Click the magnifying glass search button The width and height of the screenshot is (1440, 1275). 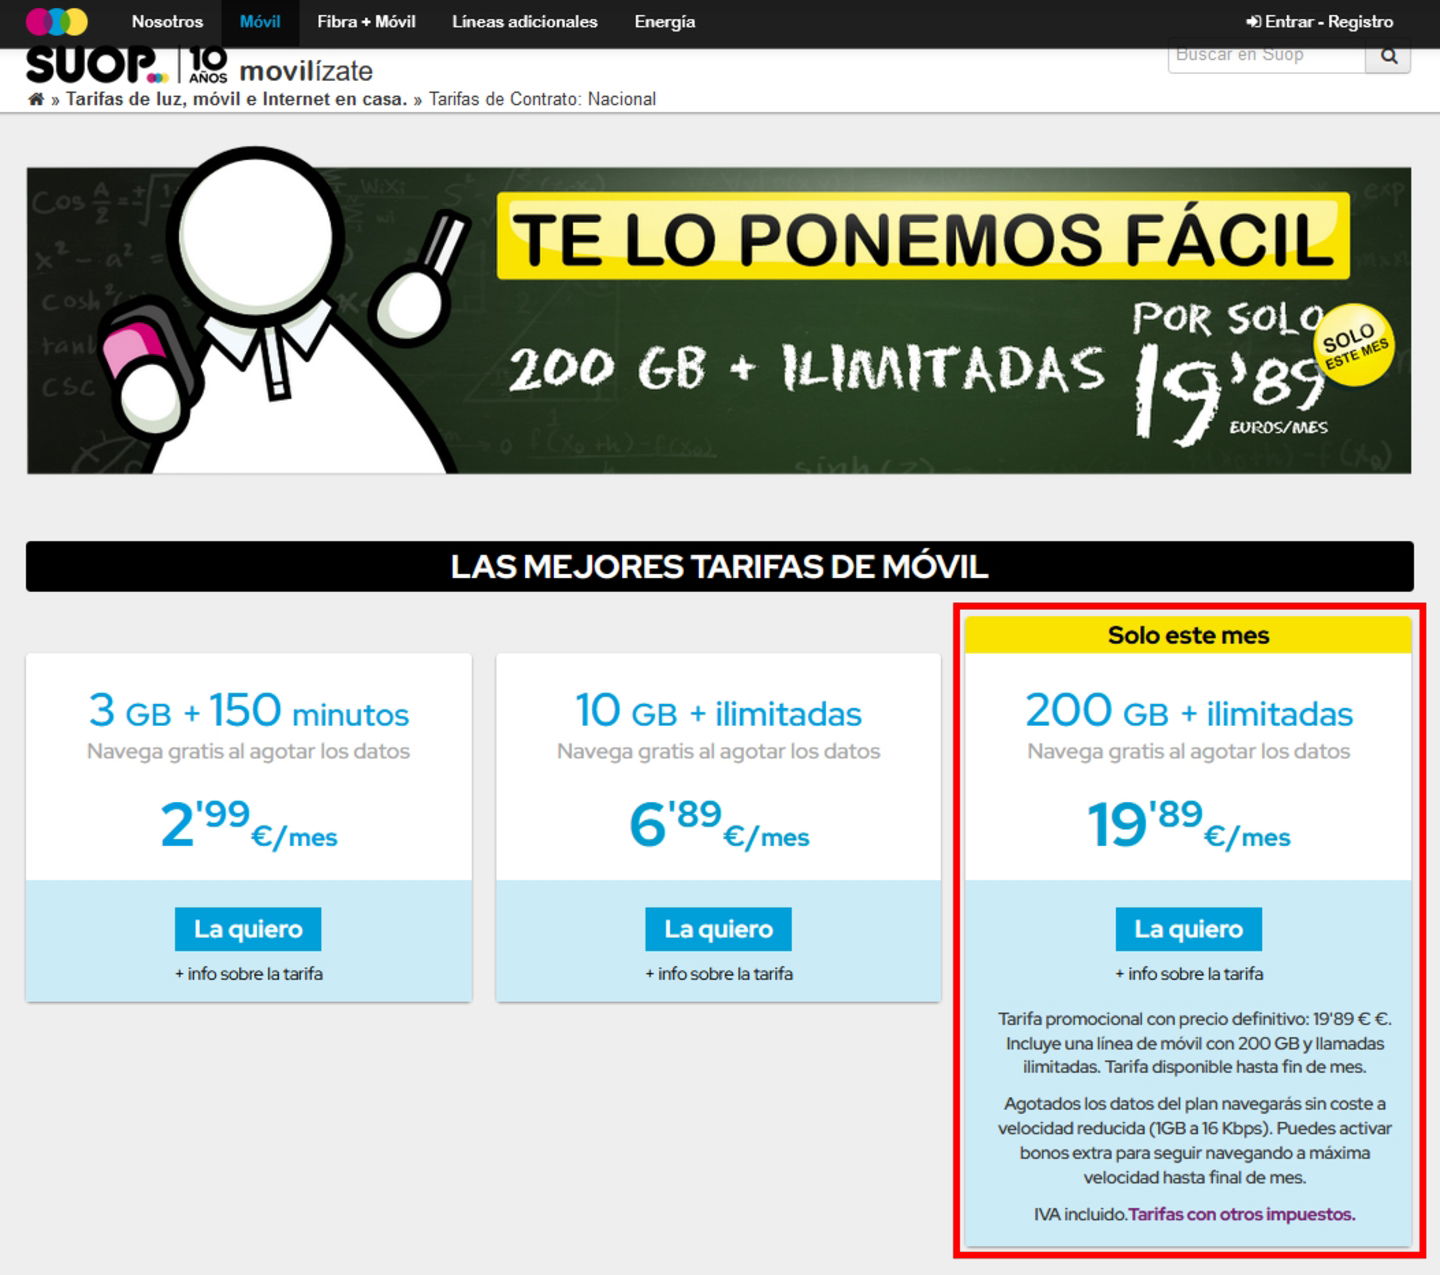[x=1388, y=56]
